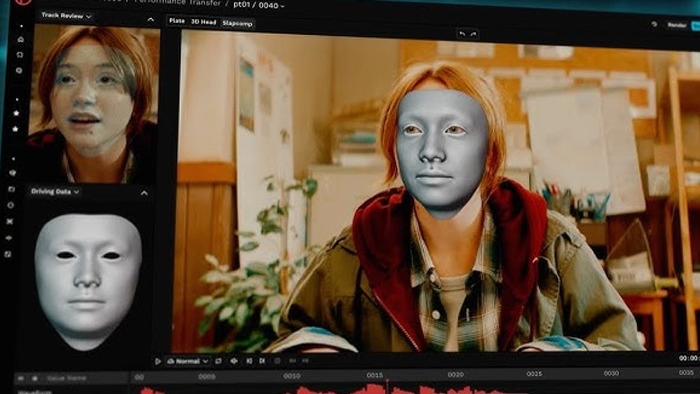Switch to the Slapcomp tab

(238, 23)
